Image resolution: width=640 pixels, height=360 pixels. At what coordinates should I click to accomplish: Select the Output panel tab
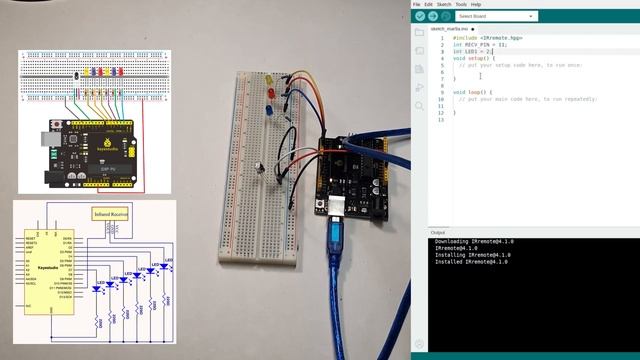[438, 232]
